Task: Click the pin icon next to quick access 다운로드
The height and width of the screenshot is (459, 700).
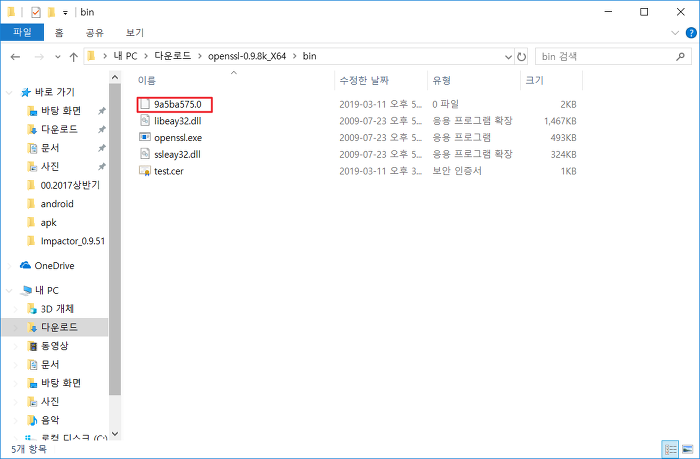Action: click(x=102, y=129)
